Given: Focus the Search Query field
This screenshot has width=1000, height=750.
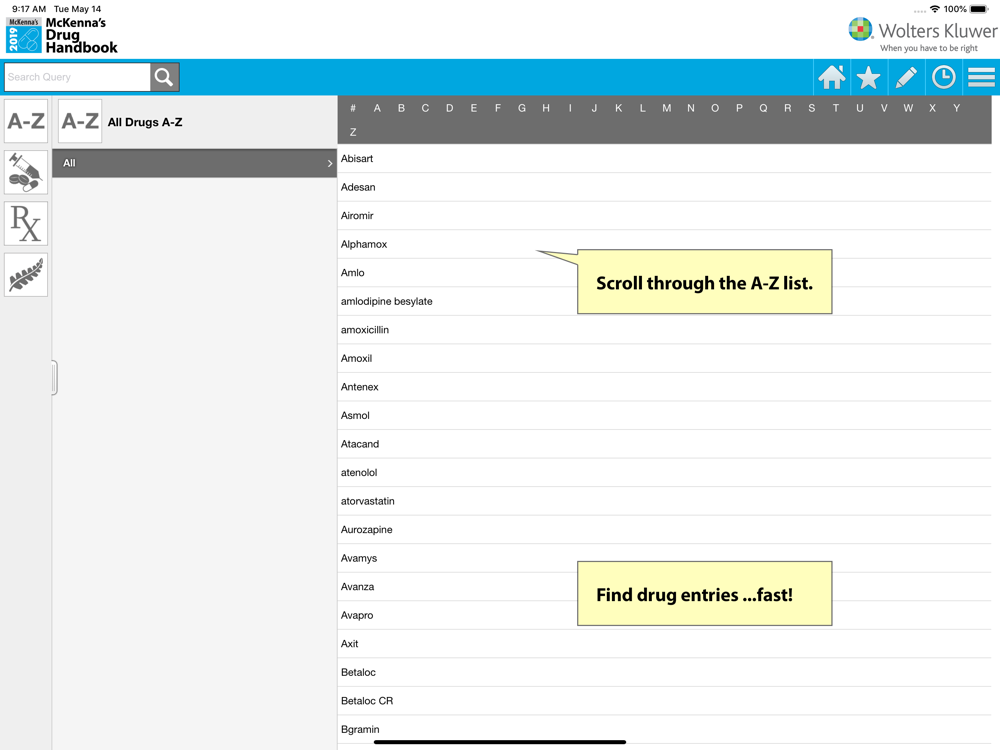Looking at the screenshot, I should pyautogui.click(x=77, y=77).
